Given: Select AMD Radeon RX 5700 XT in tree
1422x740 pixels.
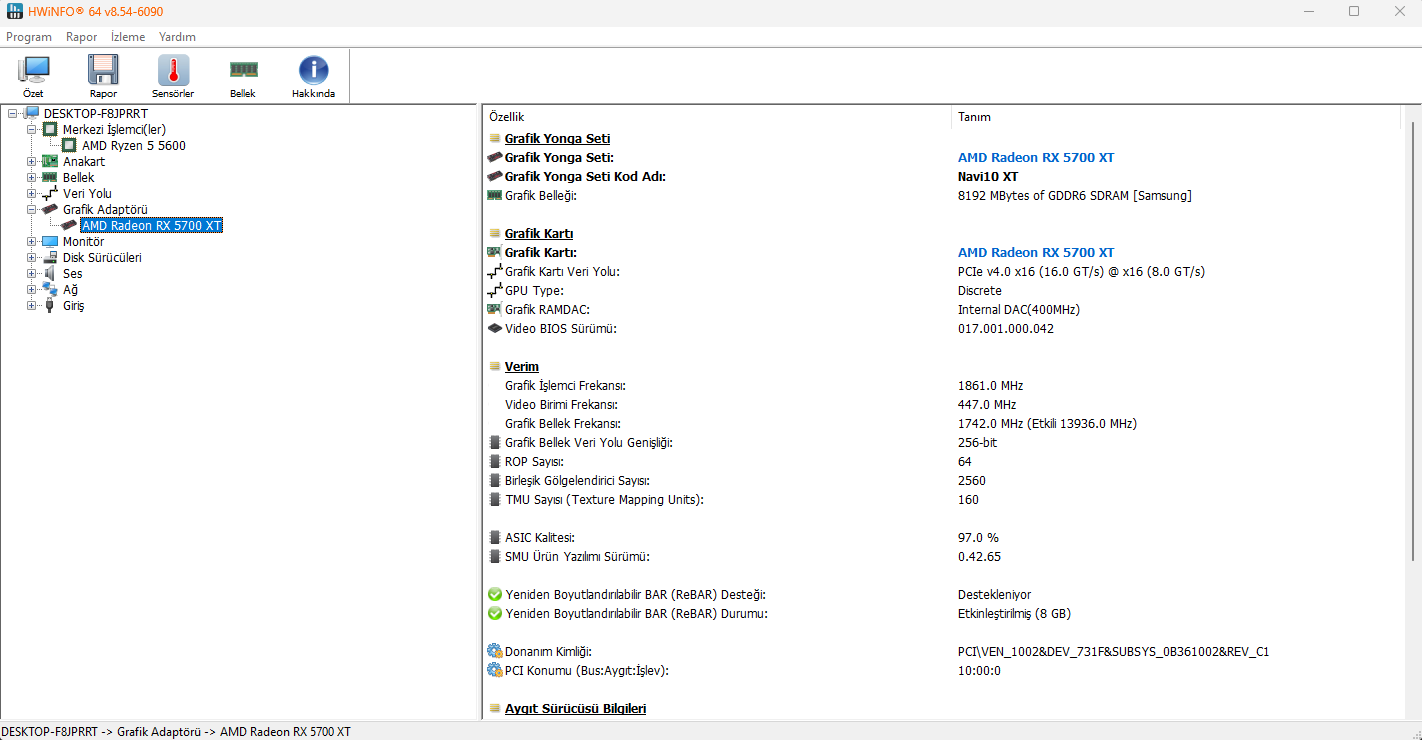Looking at the screenshot, I should coord(152,225).
